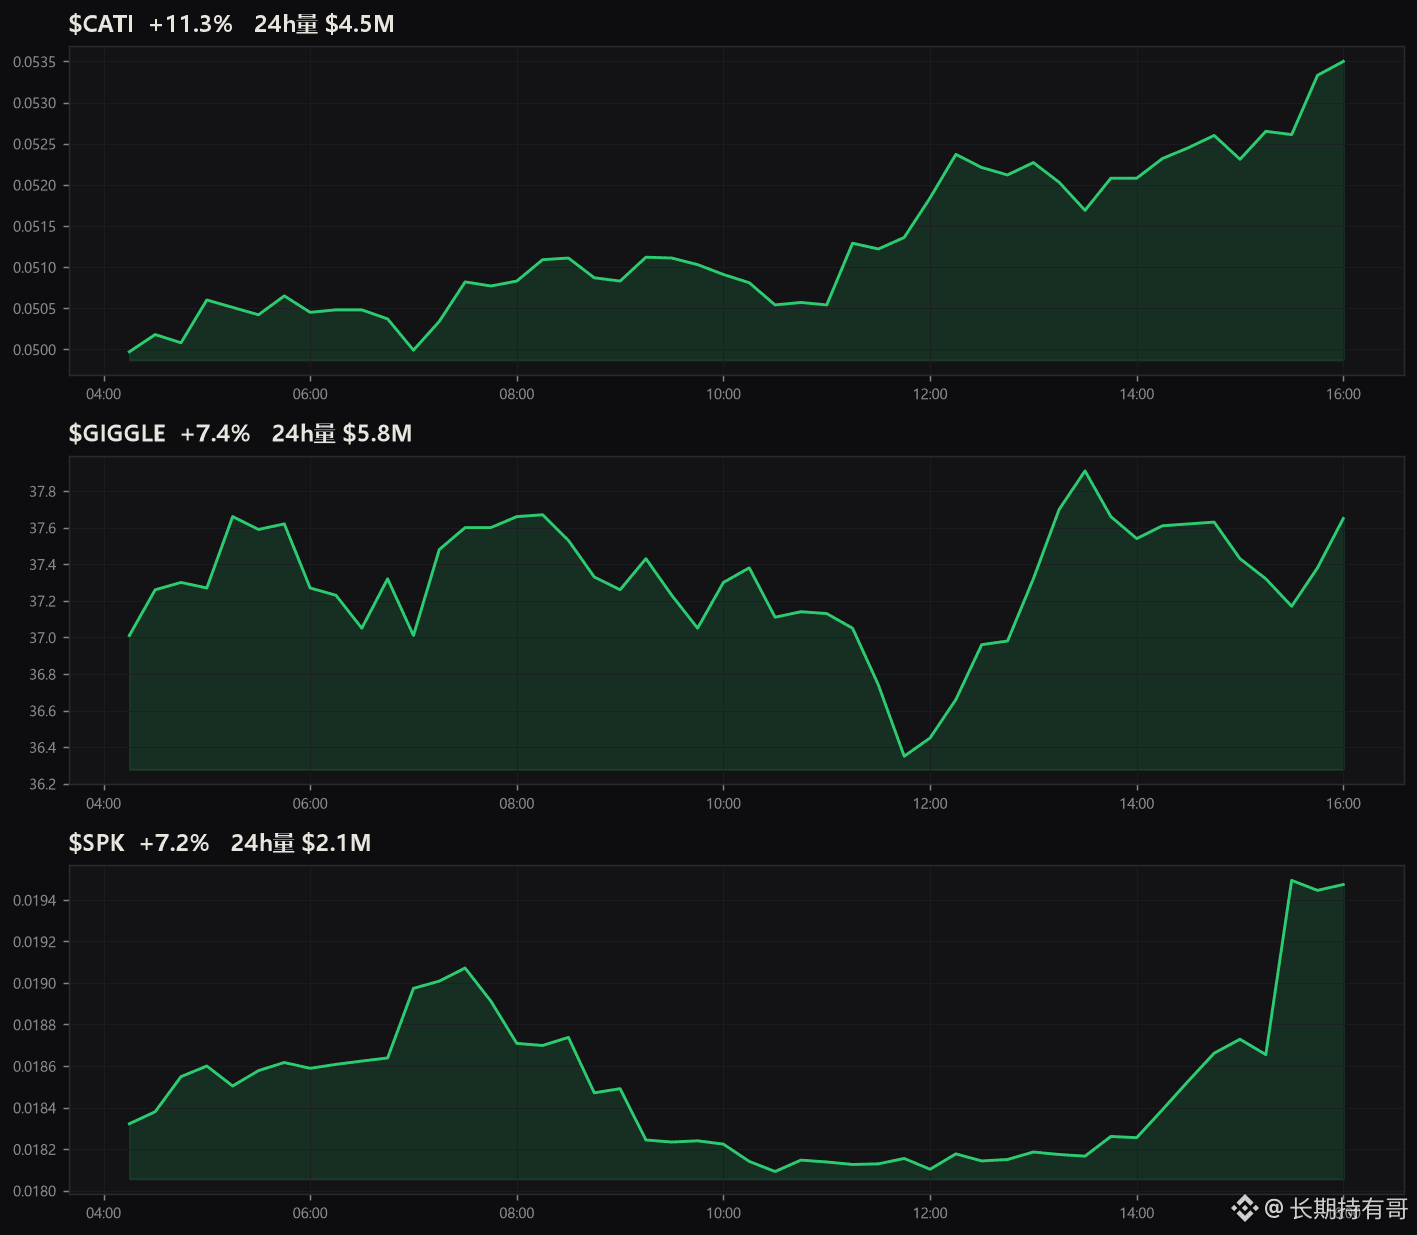This screenshot has height=1235, width=1417.
Task: Click the 04:00 time label under the $CATI chart
Action: pyautogui.click(x=104, y=394)
